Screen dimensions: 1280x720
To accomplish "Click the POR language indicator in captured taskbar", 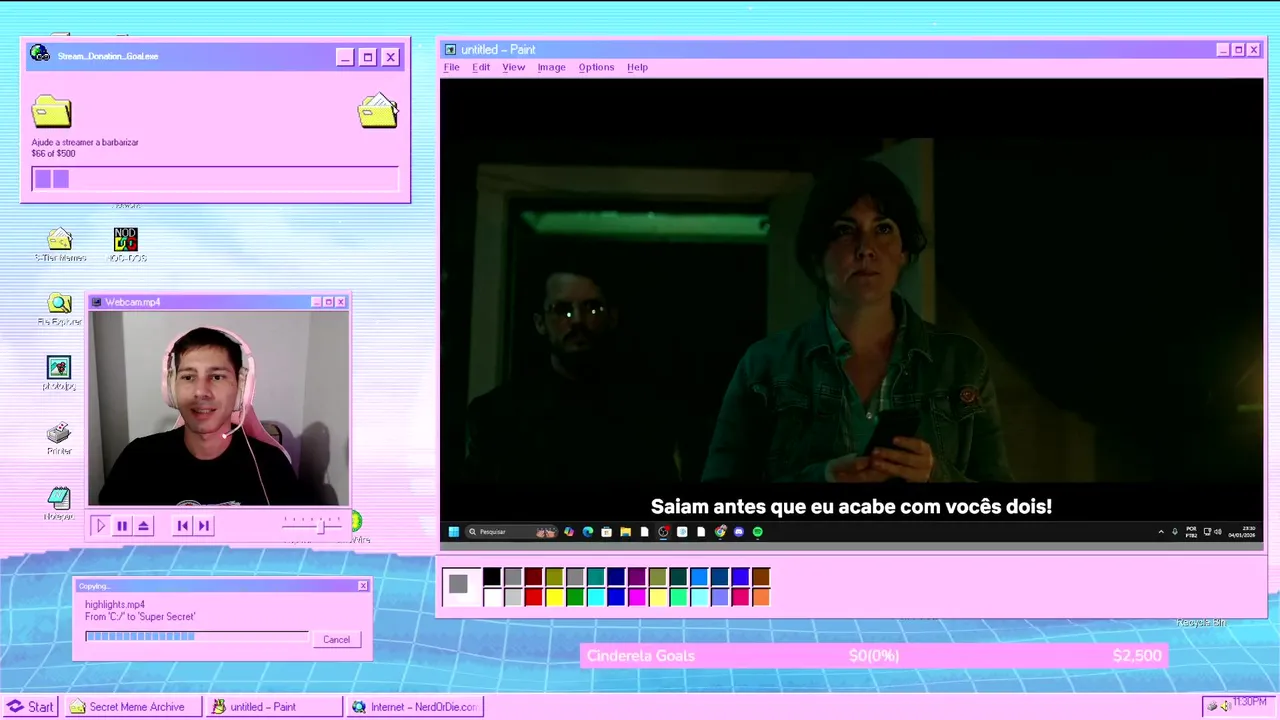I will 1191,532.
